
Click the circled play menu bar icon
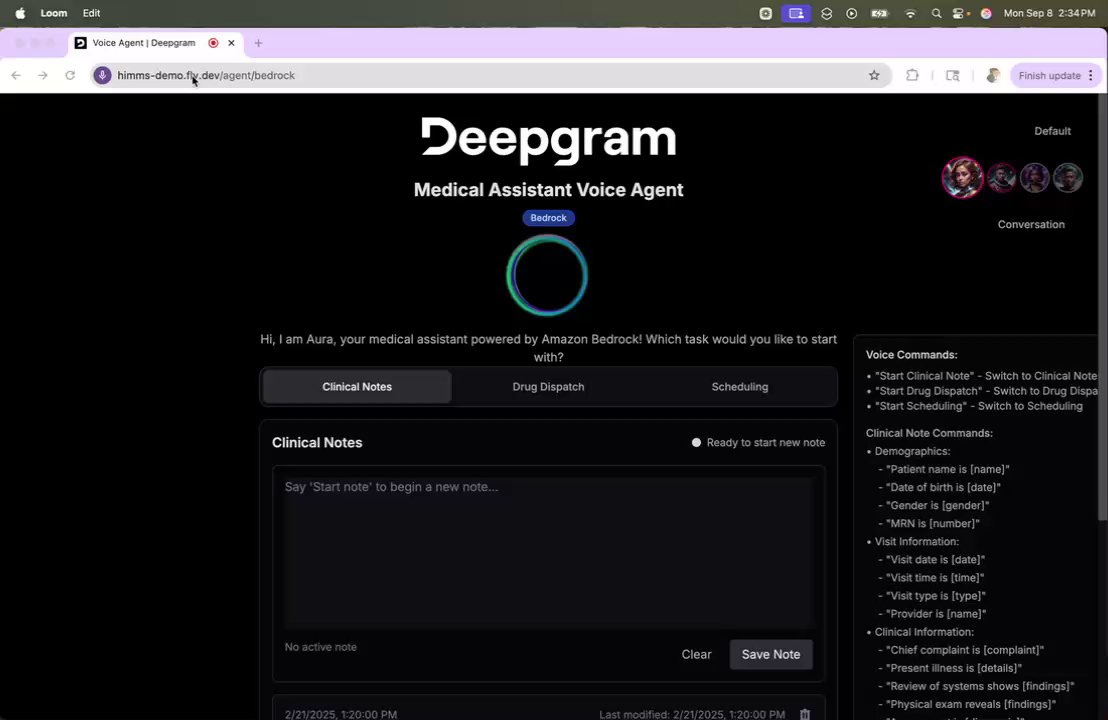pos(851,13)
